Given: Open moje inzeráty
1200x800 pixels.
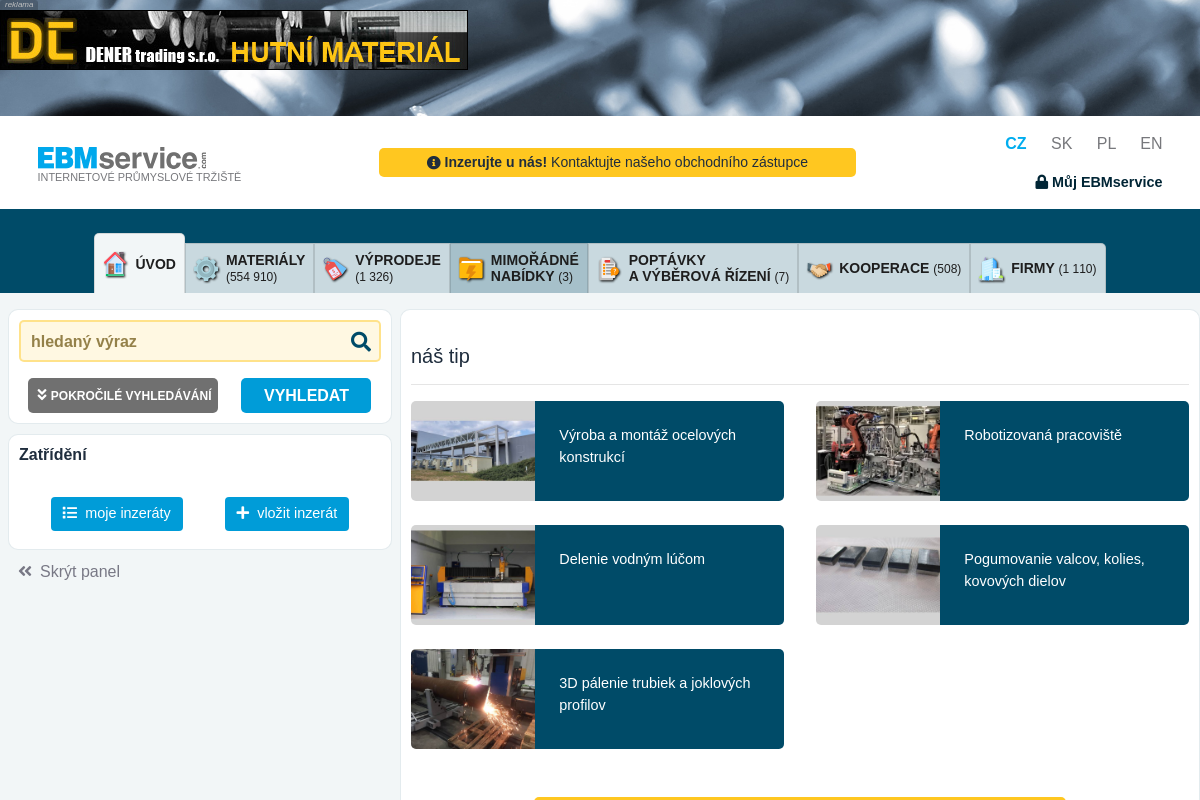Looking at the screenshot, I should pyautogui.click(x=117, y=513).
